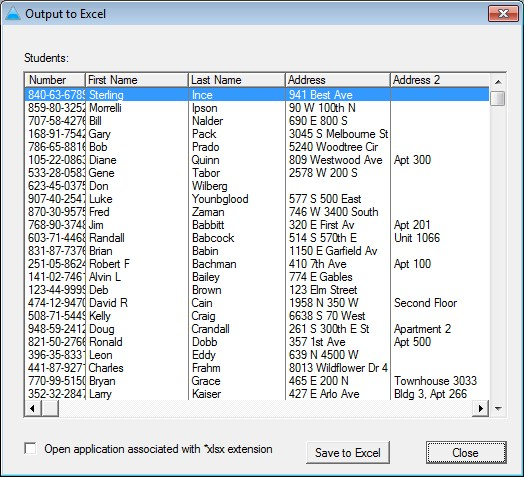Click the Last Name column header
This screenshot has width=524, height=477.
(237, 80)
